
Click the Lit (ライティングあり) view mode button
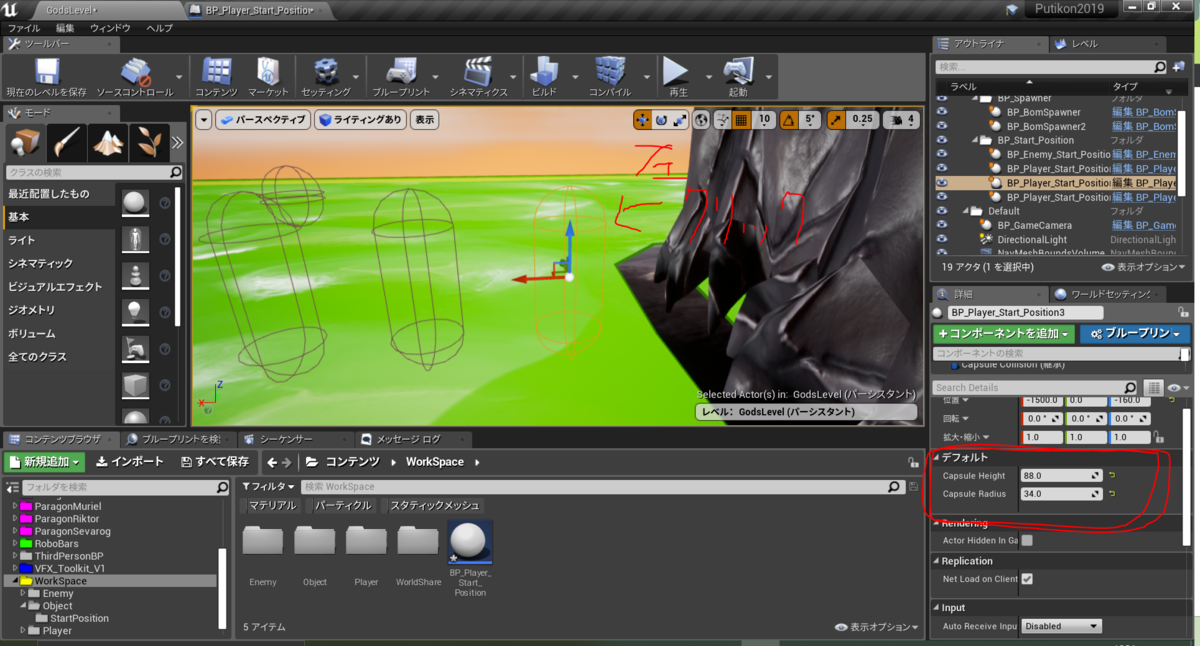click(361, 119)
